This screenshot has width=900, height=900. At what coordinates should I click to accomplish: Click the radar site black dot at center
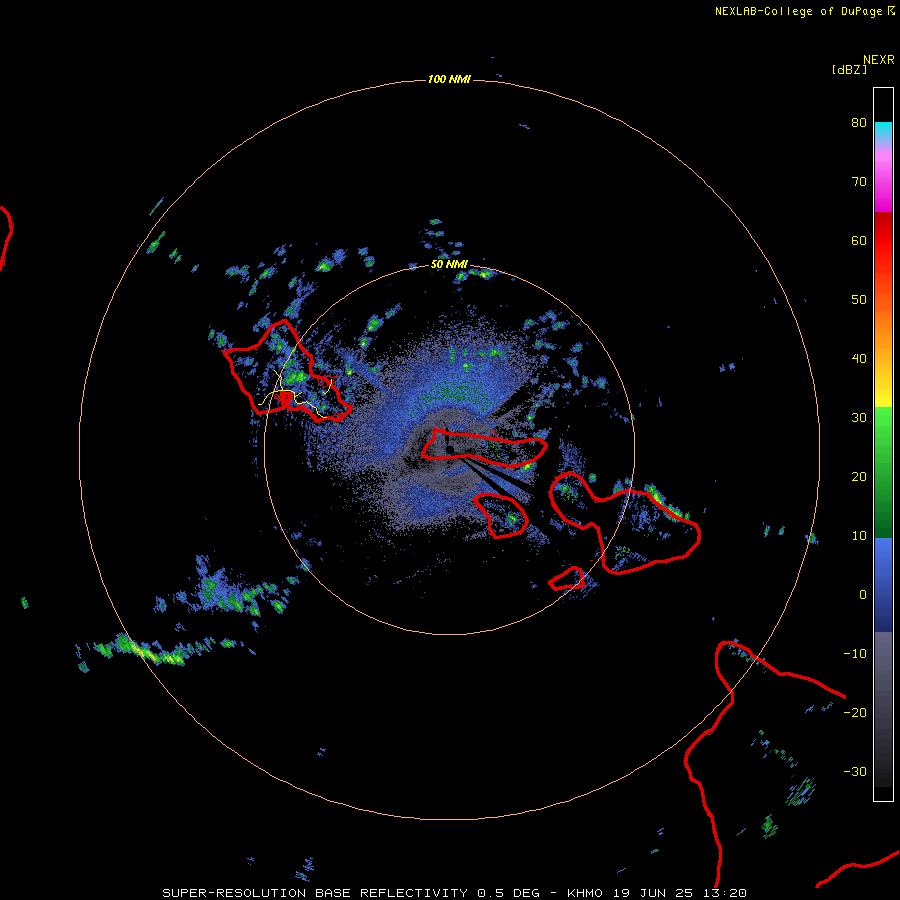tap(450, 449)
